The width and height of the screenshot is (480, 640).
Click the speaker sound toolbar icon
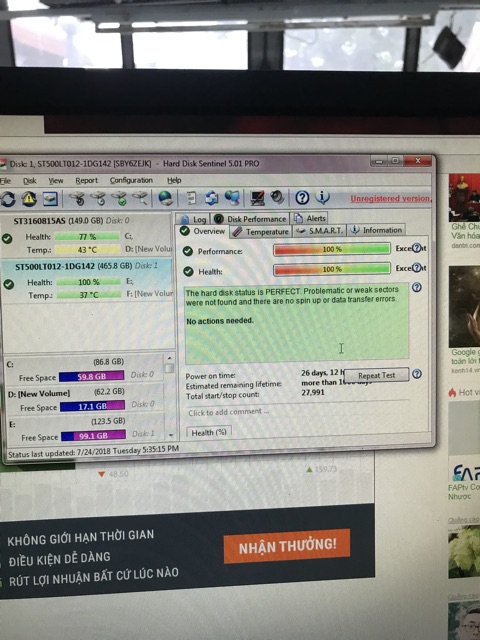tap(277, 198)
